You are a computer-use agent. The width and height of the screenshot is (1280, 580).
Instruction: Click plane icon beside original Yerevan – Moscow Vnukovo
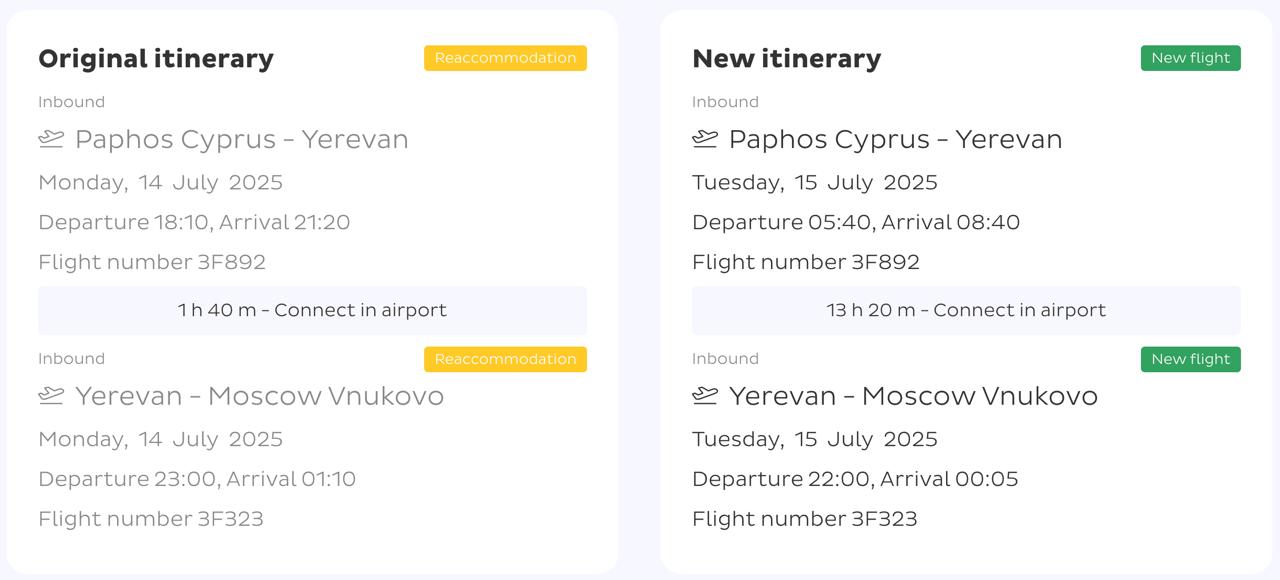(x=51, y=396)
